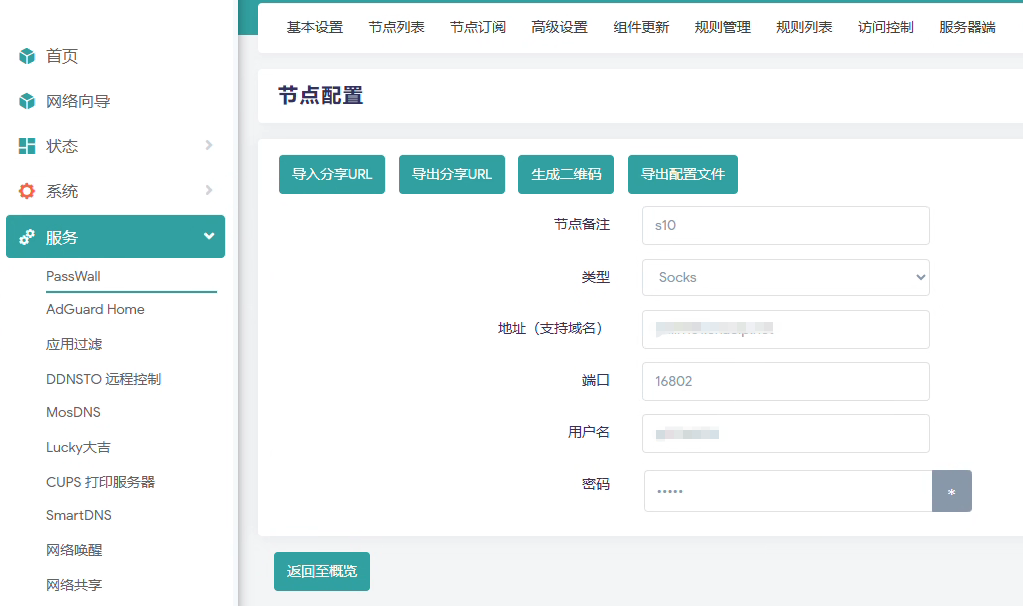
Task: Click the 状态 dashboard grid icon
Action: pyautogui.click(x=27, y=146)
